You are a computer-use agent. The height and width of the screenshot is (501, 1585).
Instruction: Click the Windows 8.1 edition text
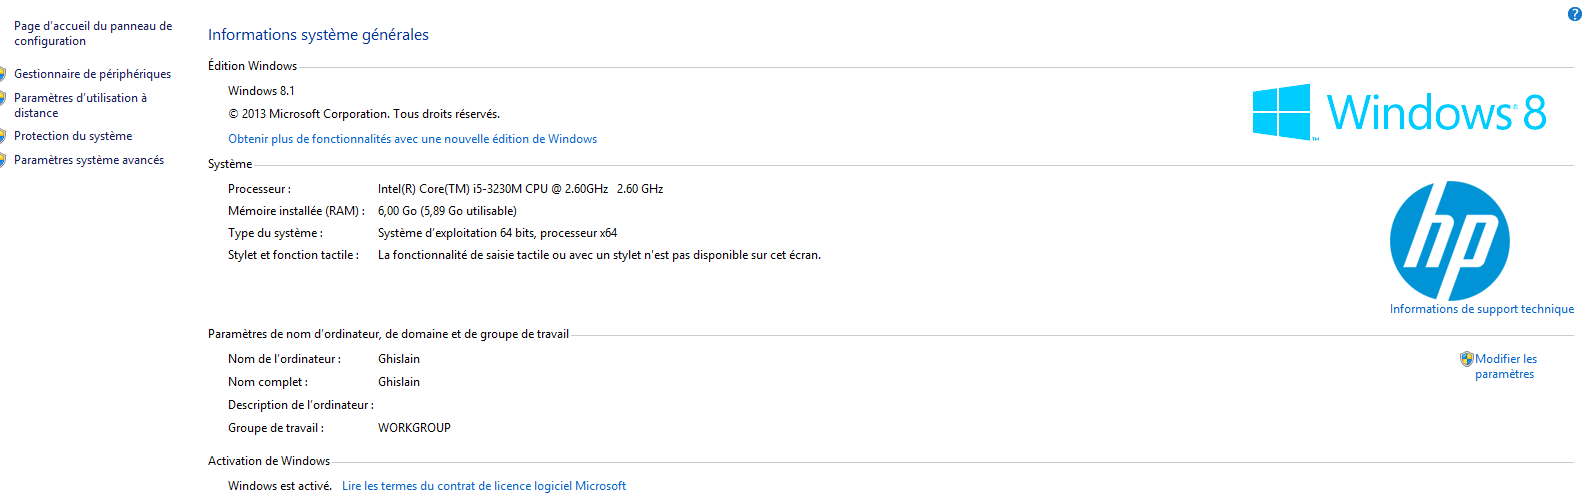coord(261,91)
